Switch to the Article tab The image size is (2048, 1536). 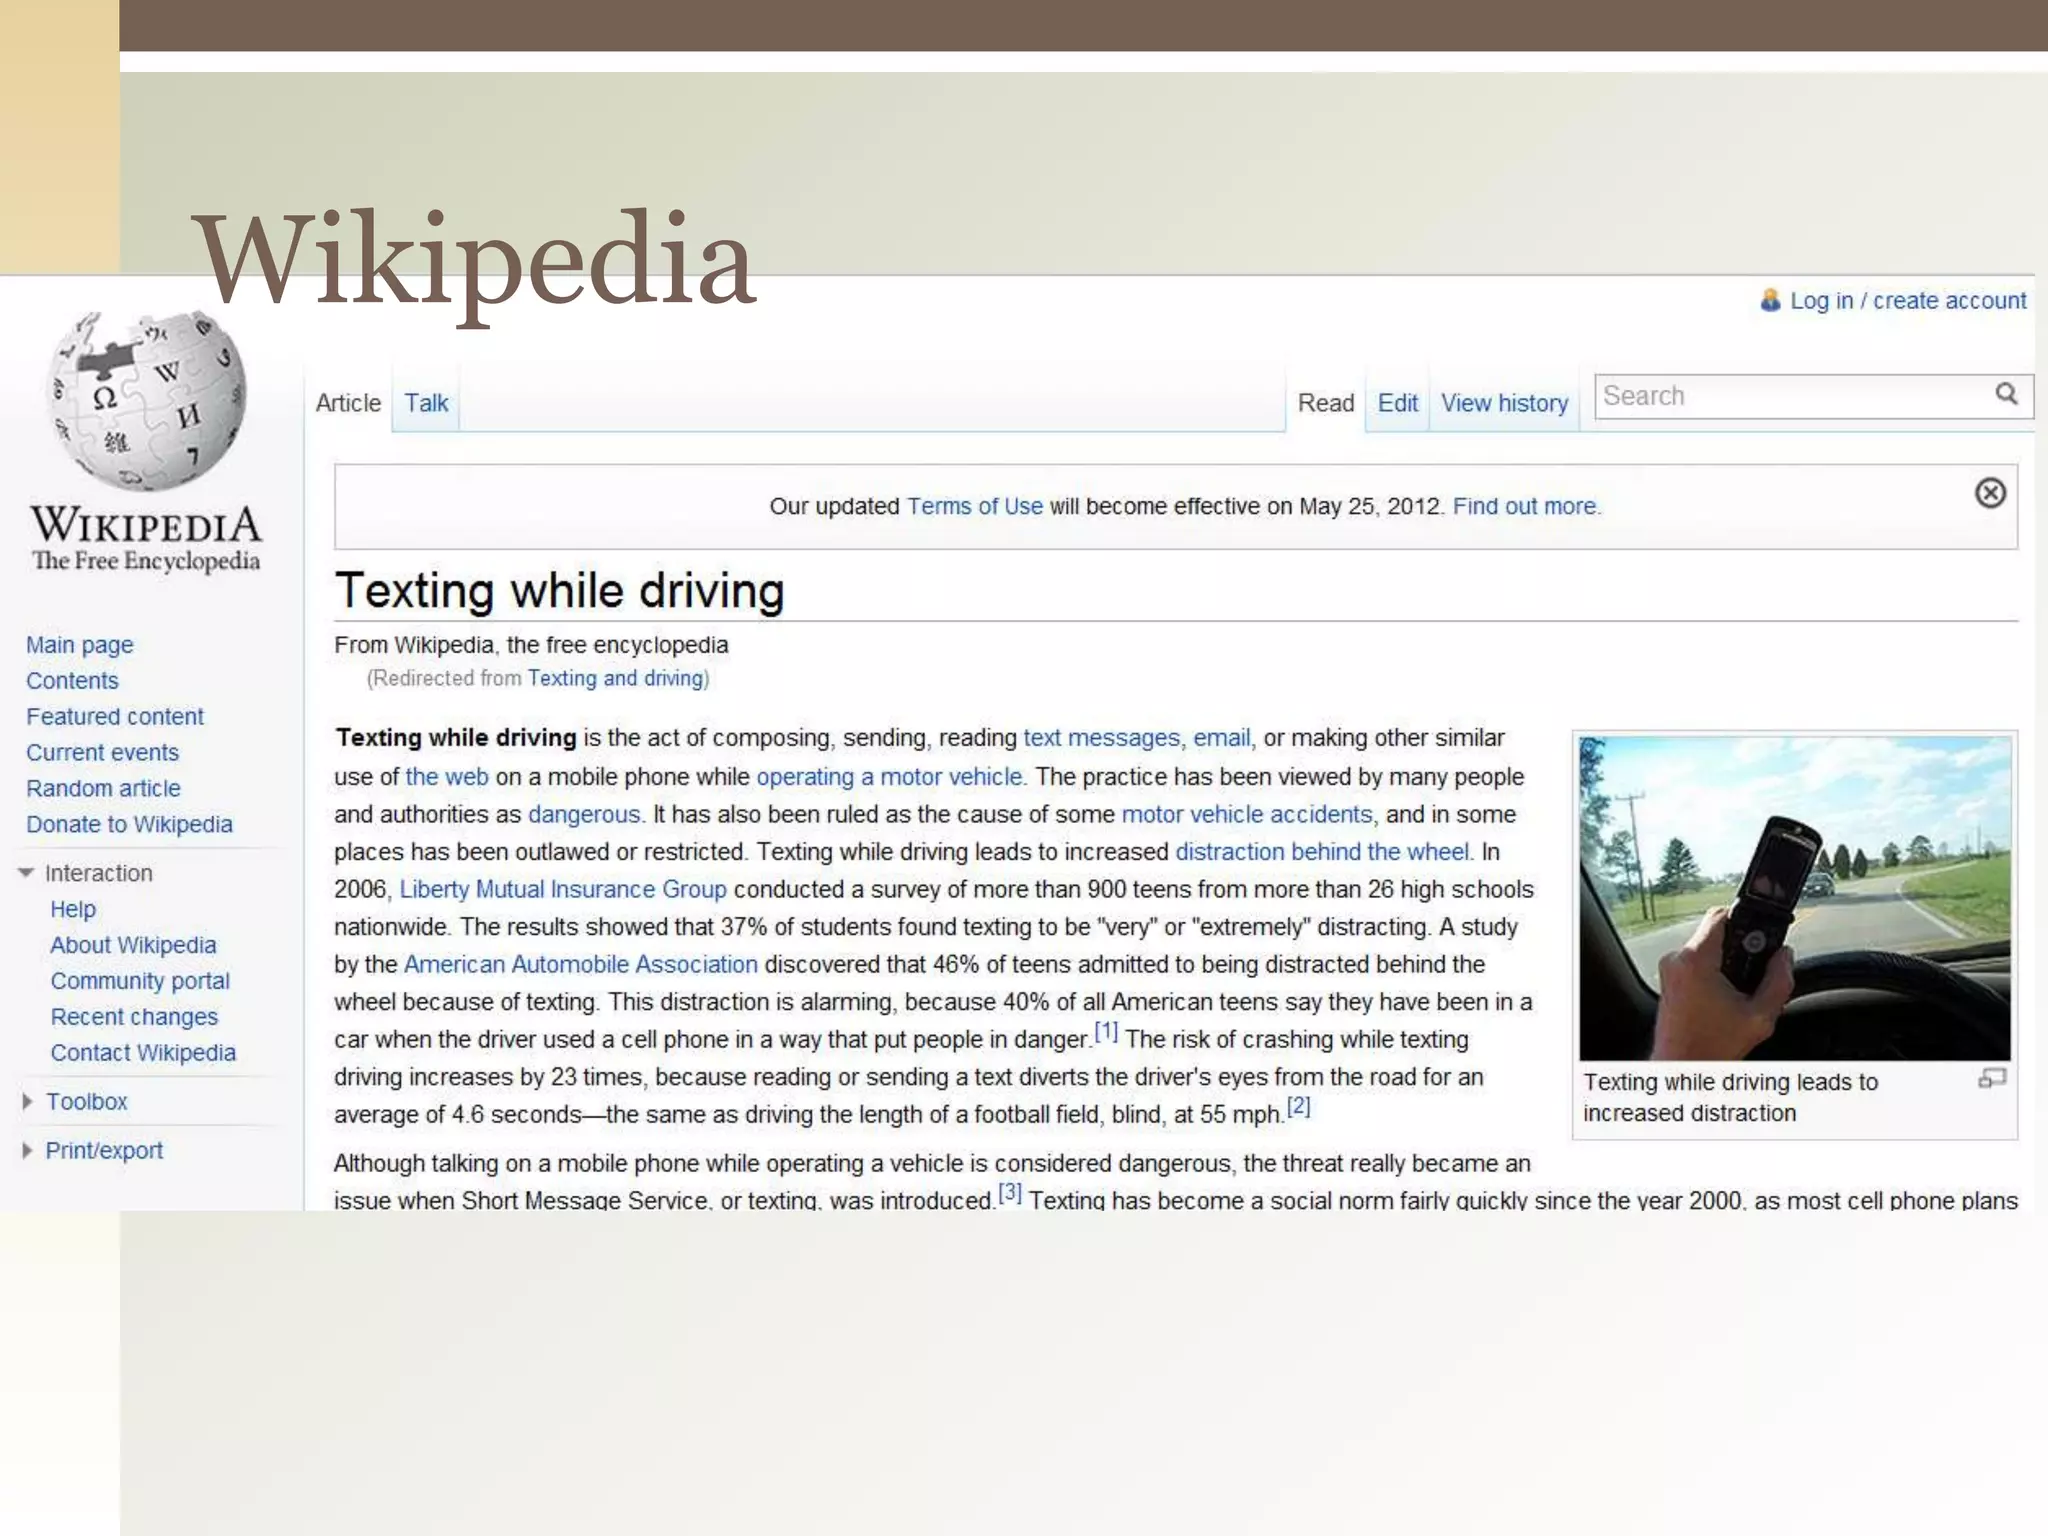348,402
